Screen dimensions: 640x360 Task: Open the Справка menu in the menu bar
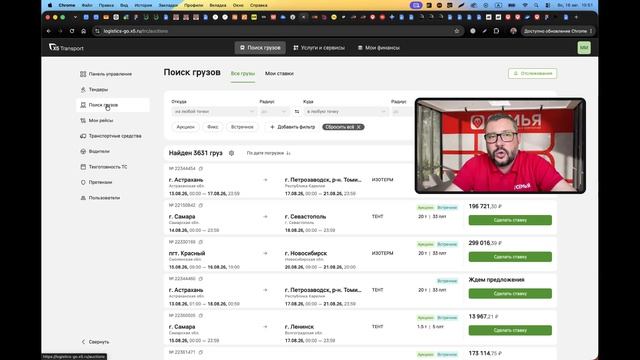(258, 5)
